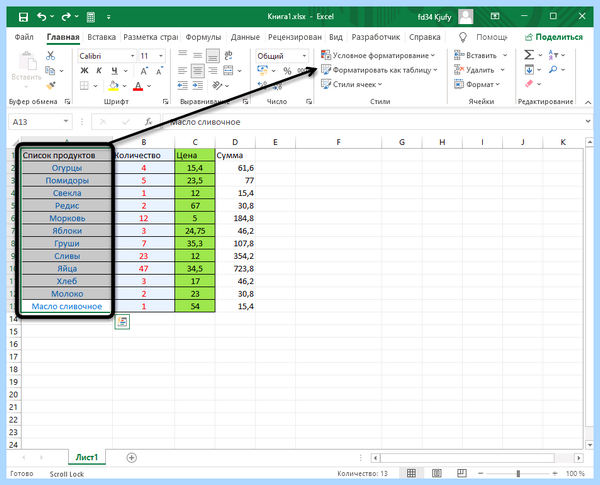Toggle italic (К) formatting

click(x=99, y=70)
